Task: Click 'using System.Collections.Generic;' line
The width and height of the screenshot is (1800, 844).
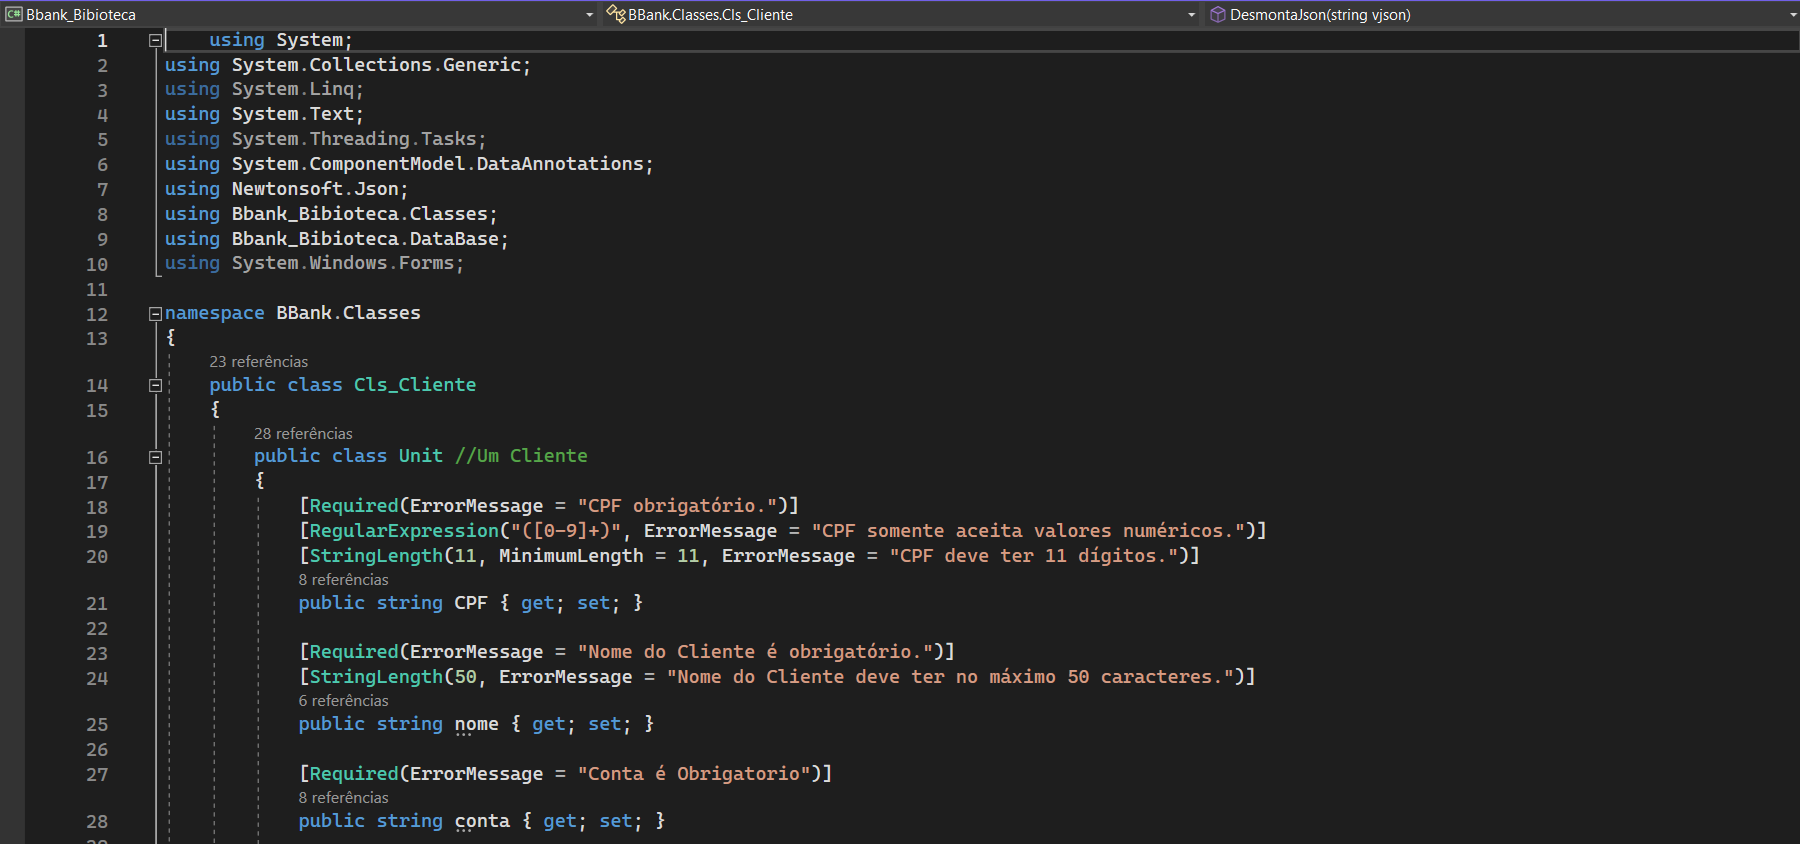Action: click(x=348, y=65)
